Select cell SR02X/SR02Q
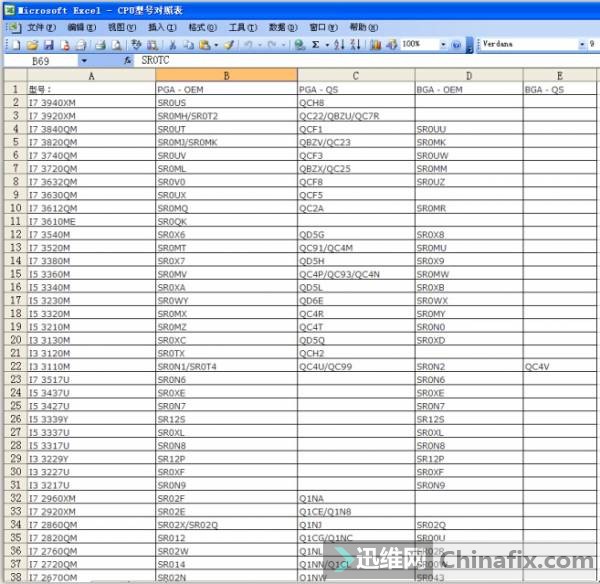Viewport: 600px width, 584px height. pos(227,525)
